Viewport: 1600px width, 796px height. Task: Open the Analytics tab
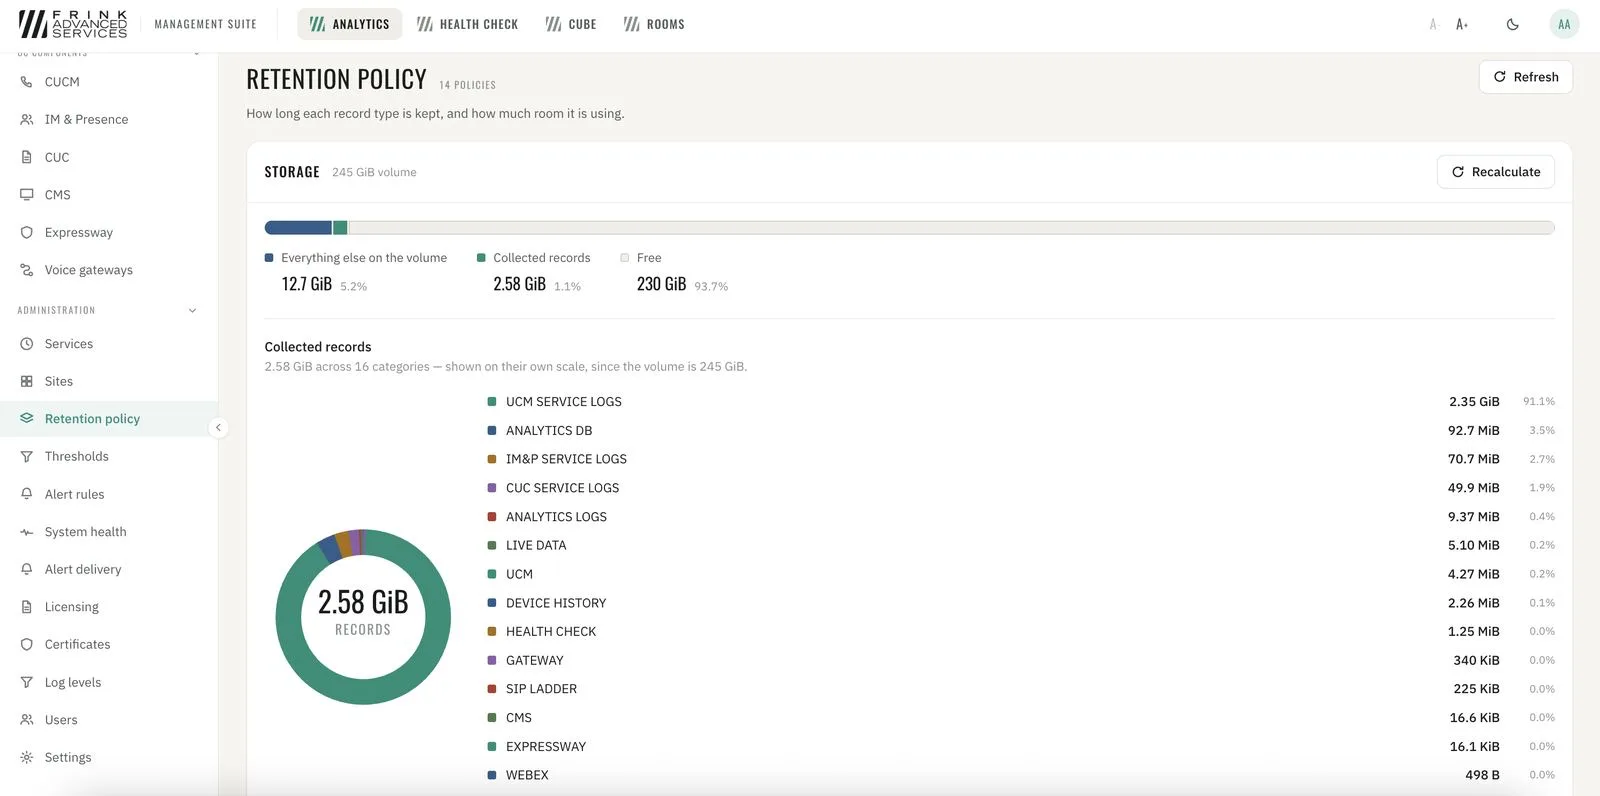349,24
